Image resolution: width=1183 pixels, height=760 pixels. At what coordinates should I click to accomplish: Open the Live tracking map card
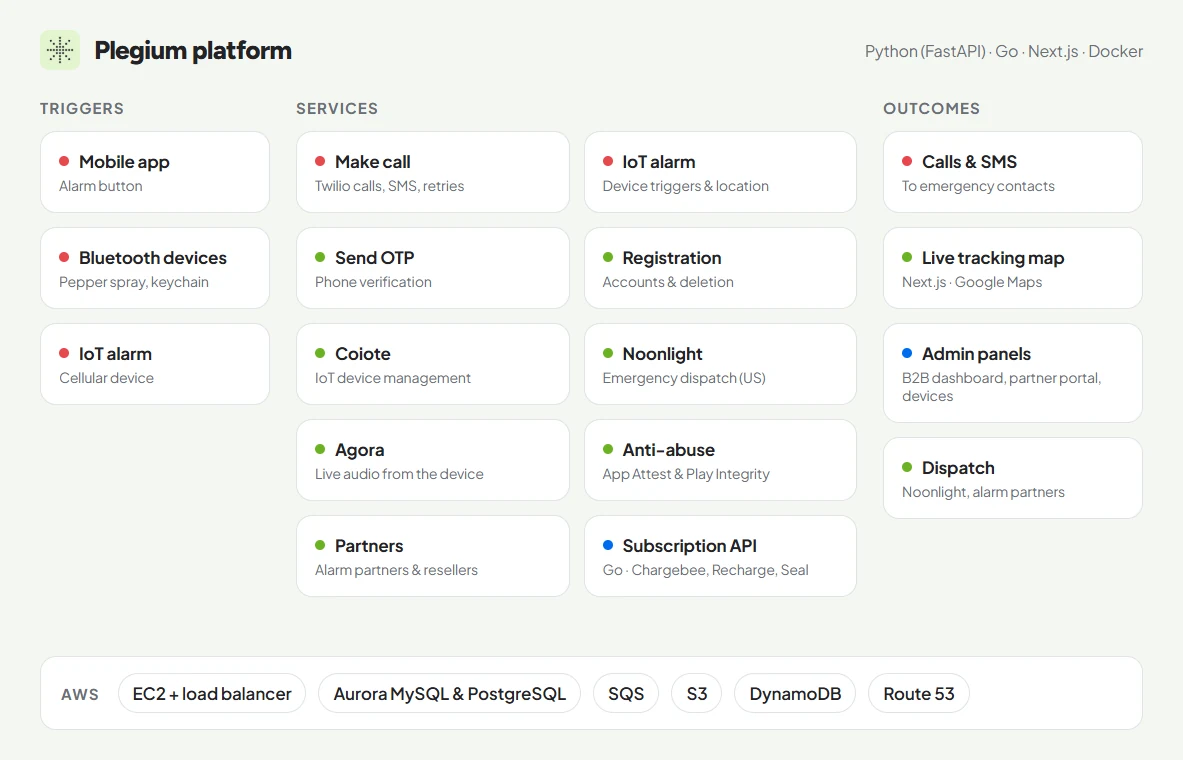coord(1012,268)
